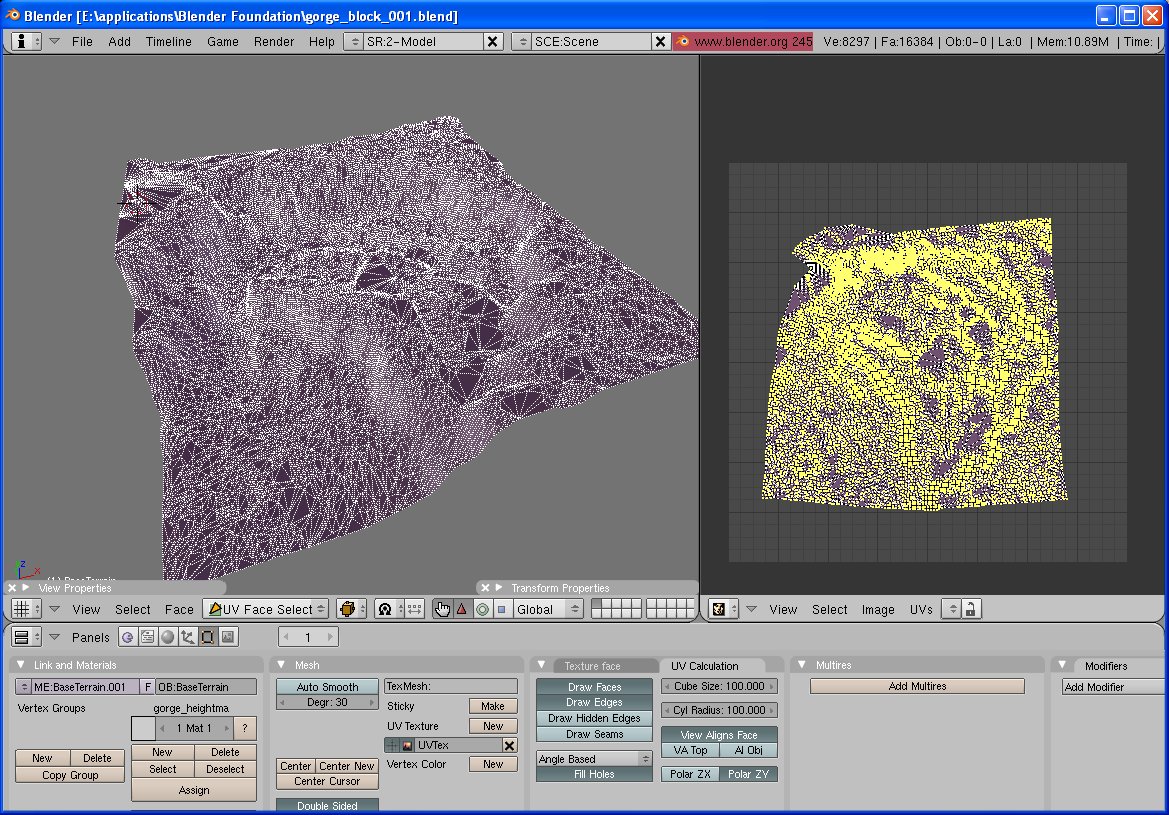
Task: Select the triangle translate manipulator icon
Action: (462, 609)
